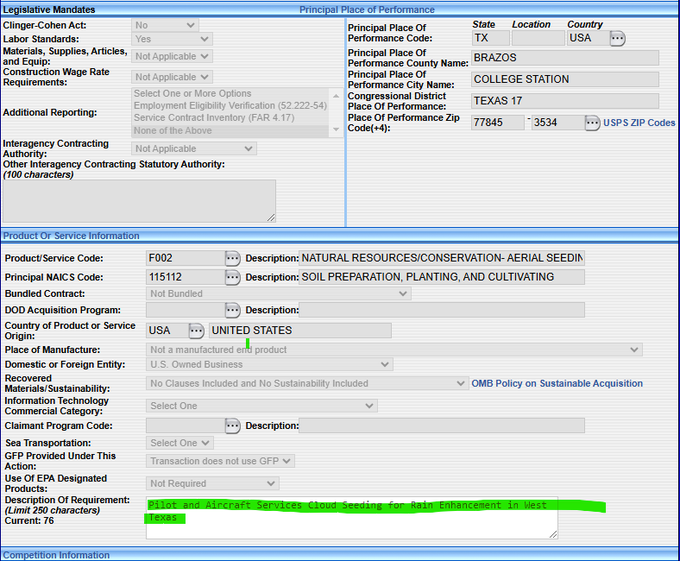Click DOD Acquisition Program lookup ellipsis button
This screenshot has width=680, height=561.
(232, 310)
